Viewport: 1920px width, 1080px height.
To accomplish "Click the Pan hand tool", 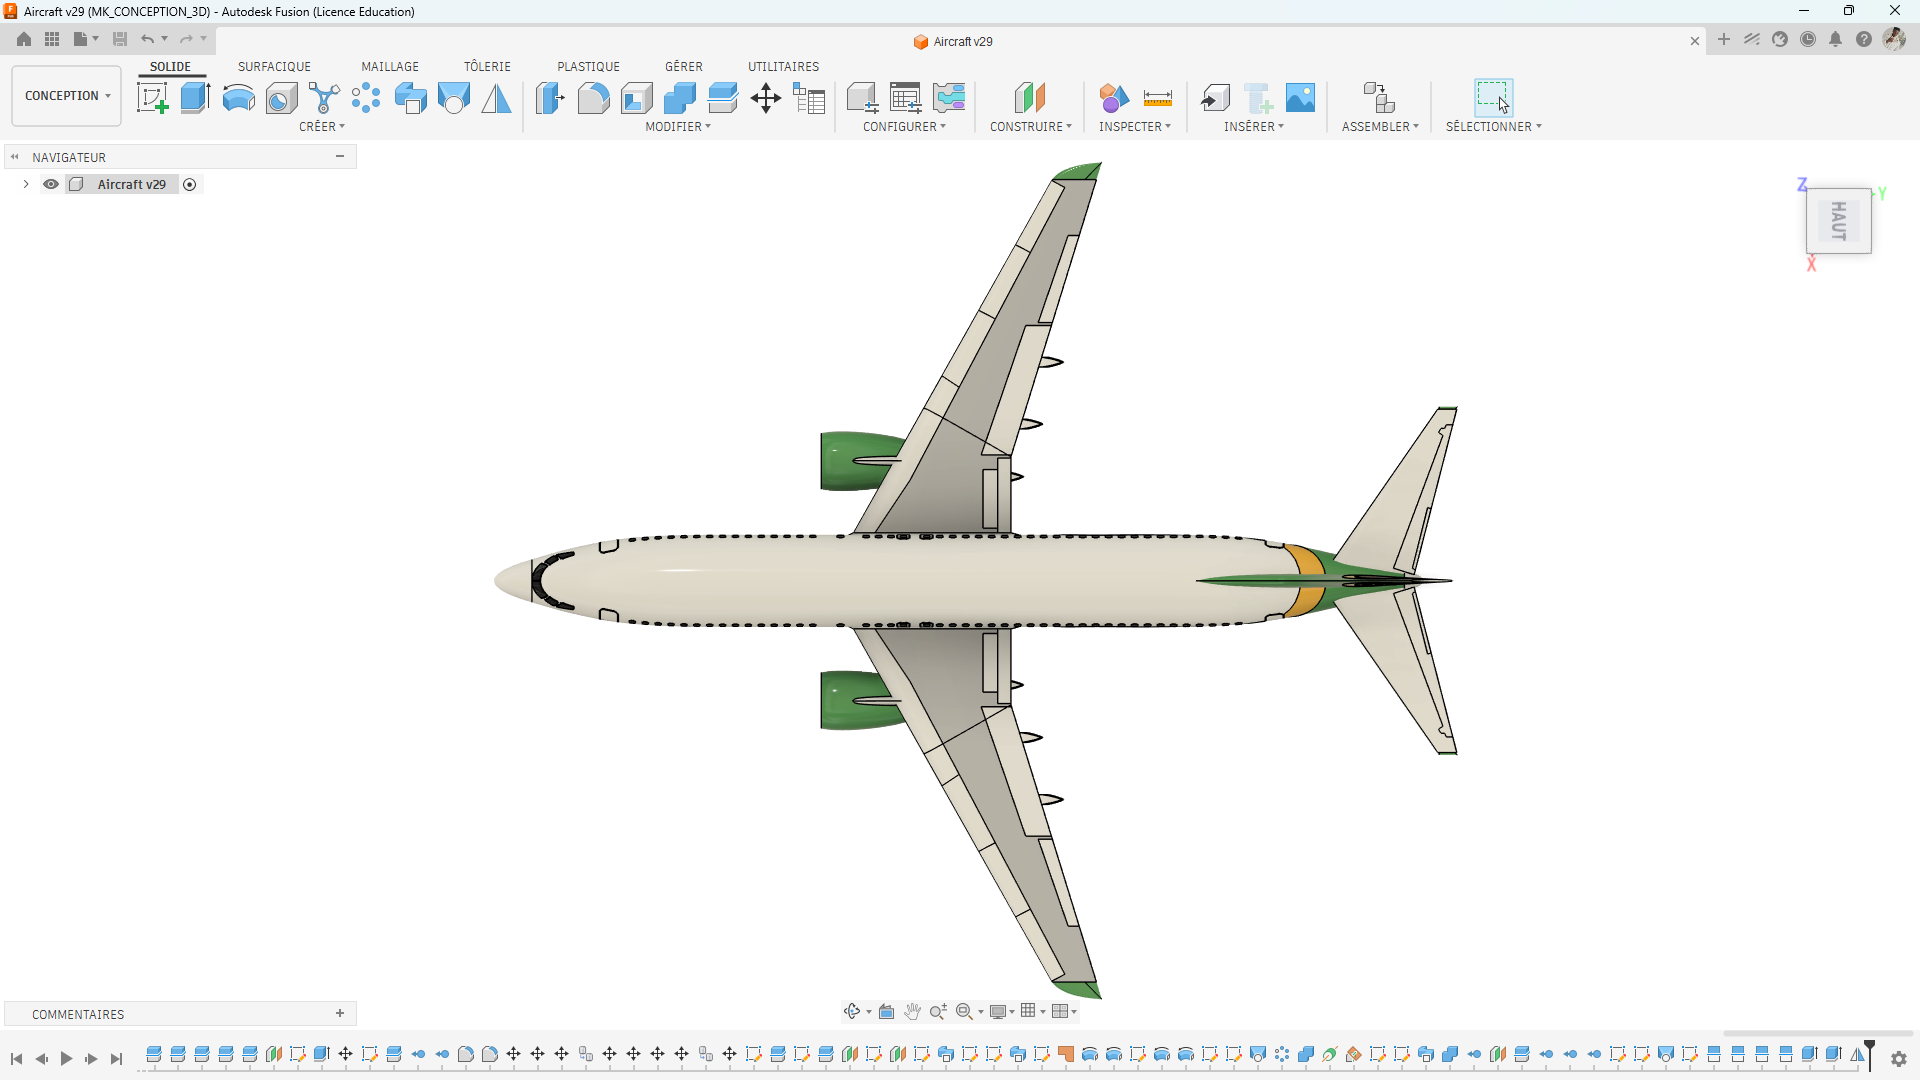I will 912,1011.
